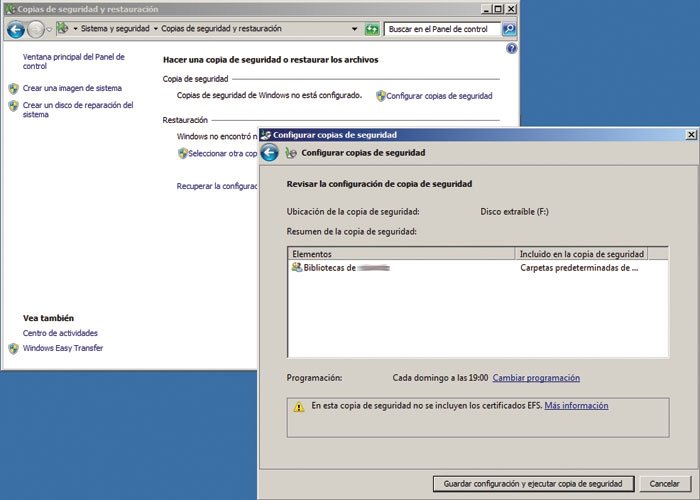The height and width of the screenshot is (500, 700).
Task: Click the Cancelar button
Action: pos(664,484)
